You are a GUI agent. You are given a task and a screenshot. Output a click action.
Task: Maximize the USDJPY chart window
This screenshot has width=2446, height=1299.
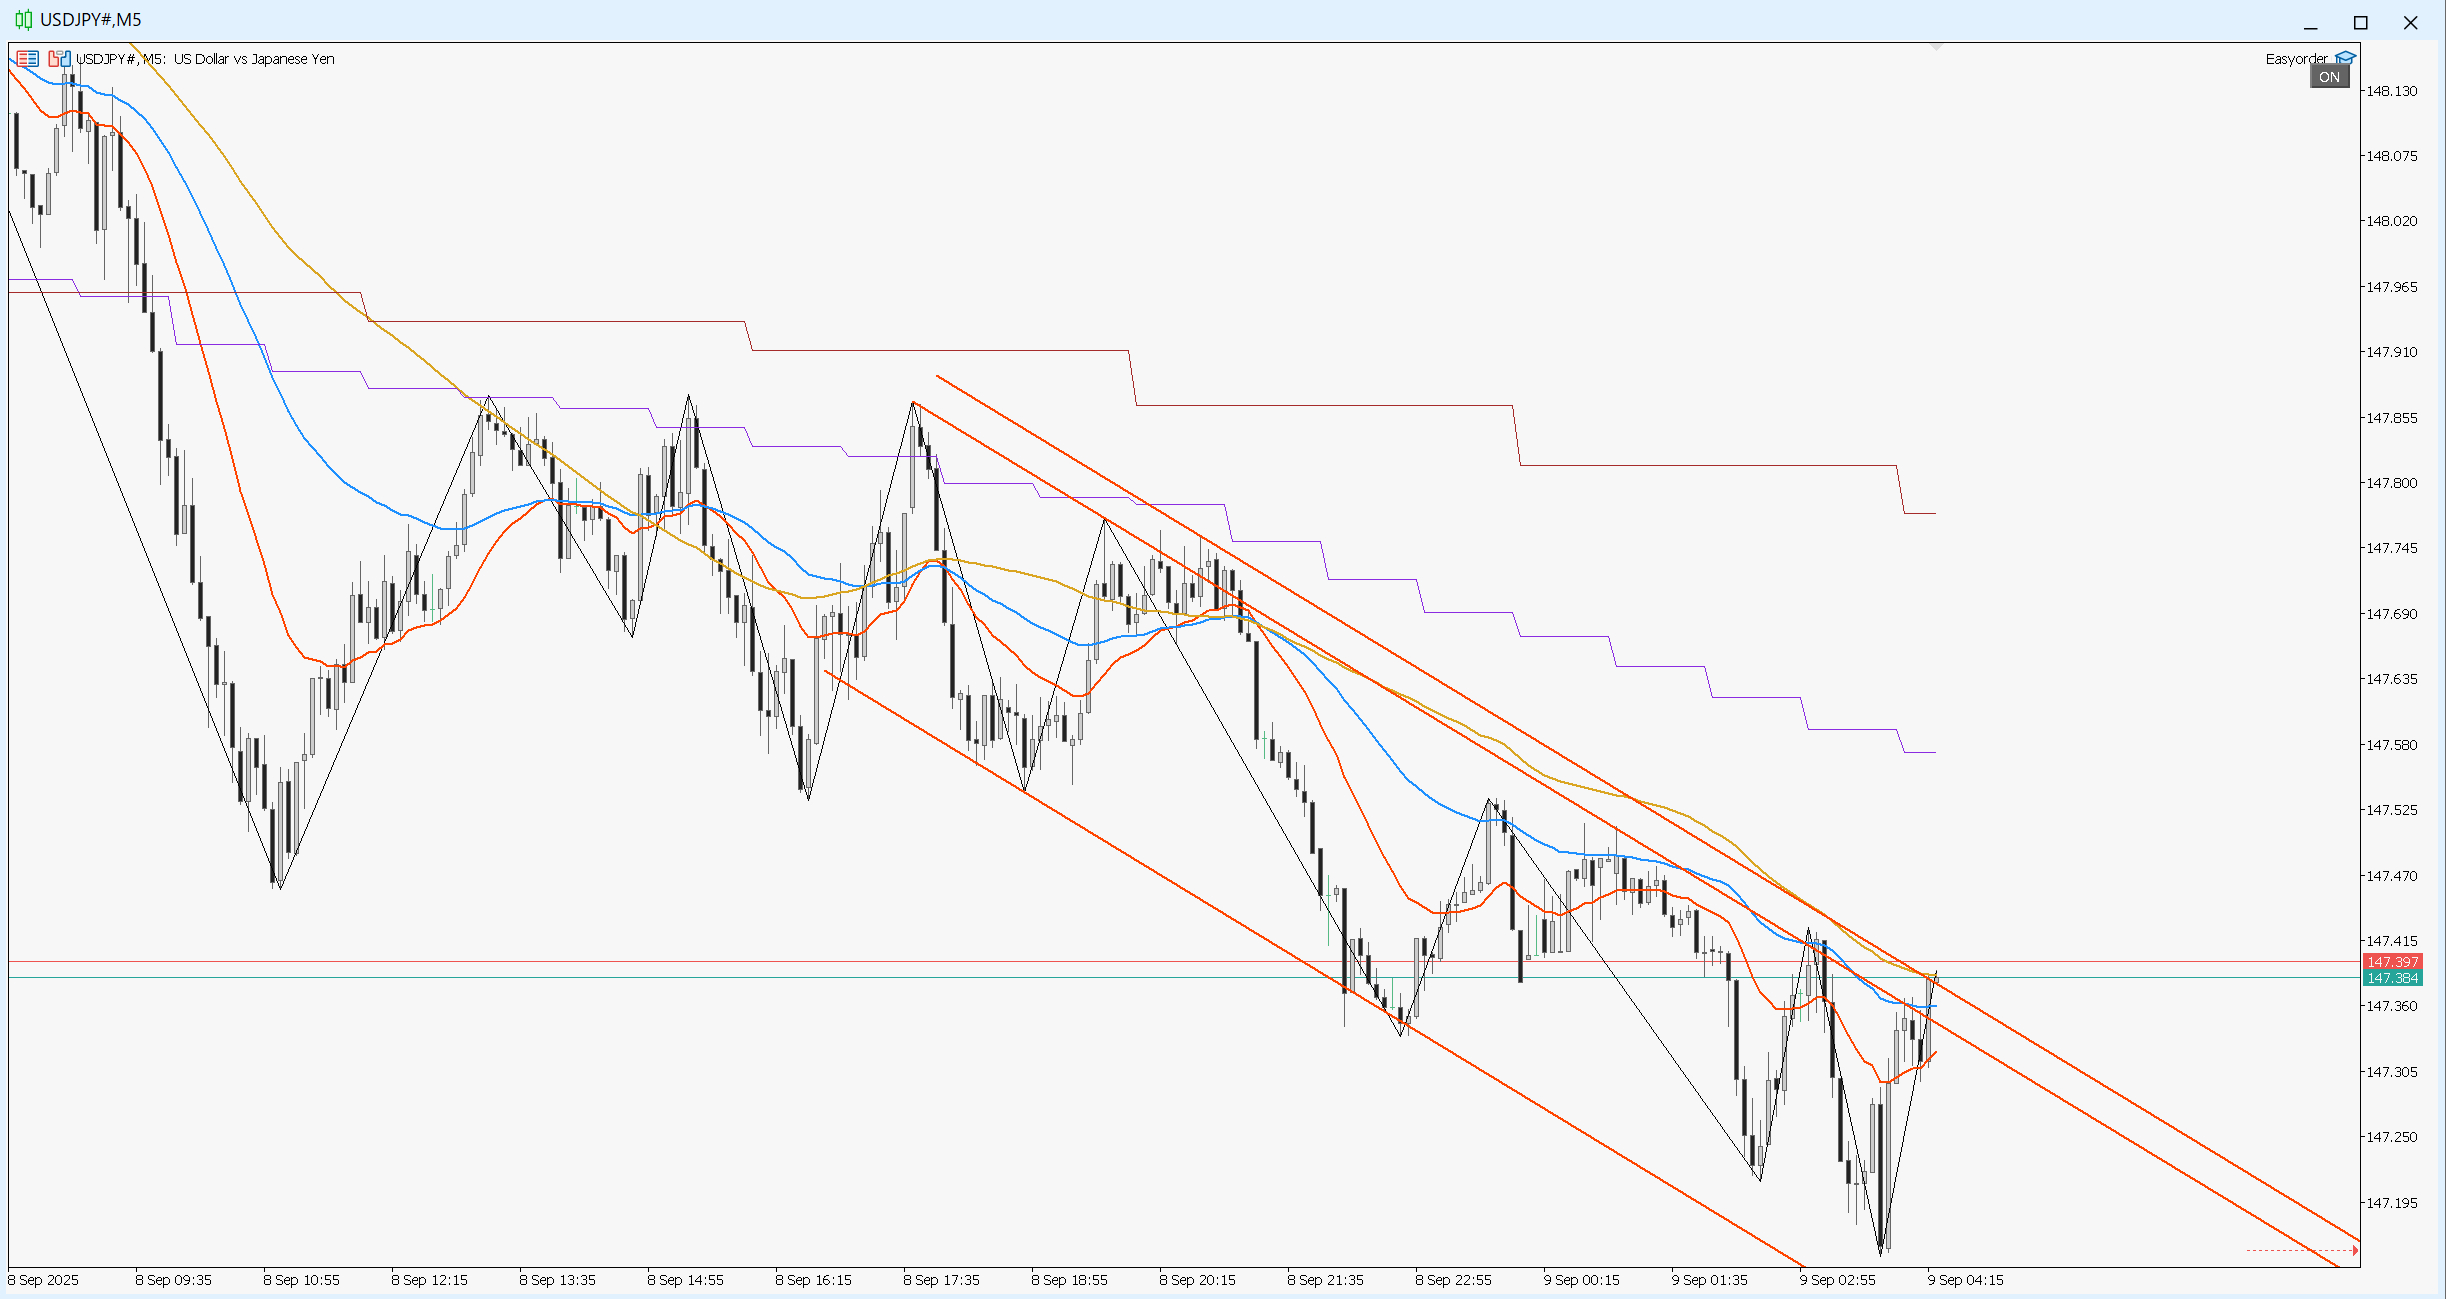coord(2361,22)
